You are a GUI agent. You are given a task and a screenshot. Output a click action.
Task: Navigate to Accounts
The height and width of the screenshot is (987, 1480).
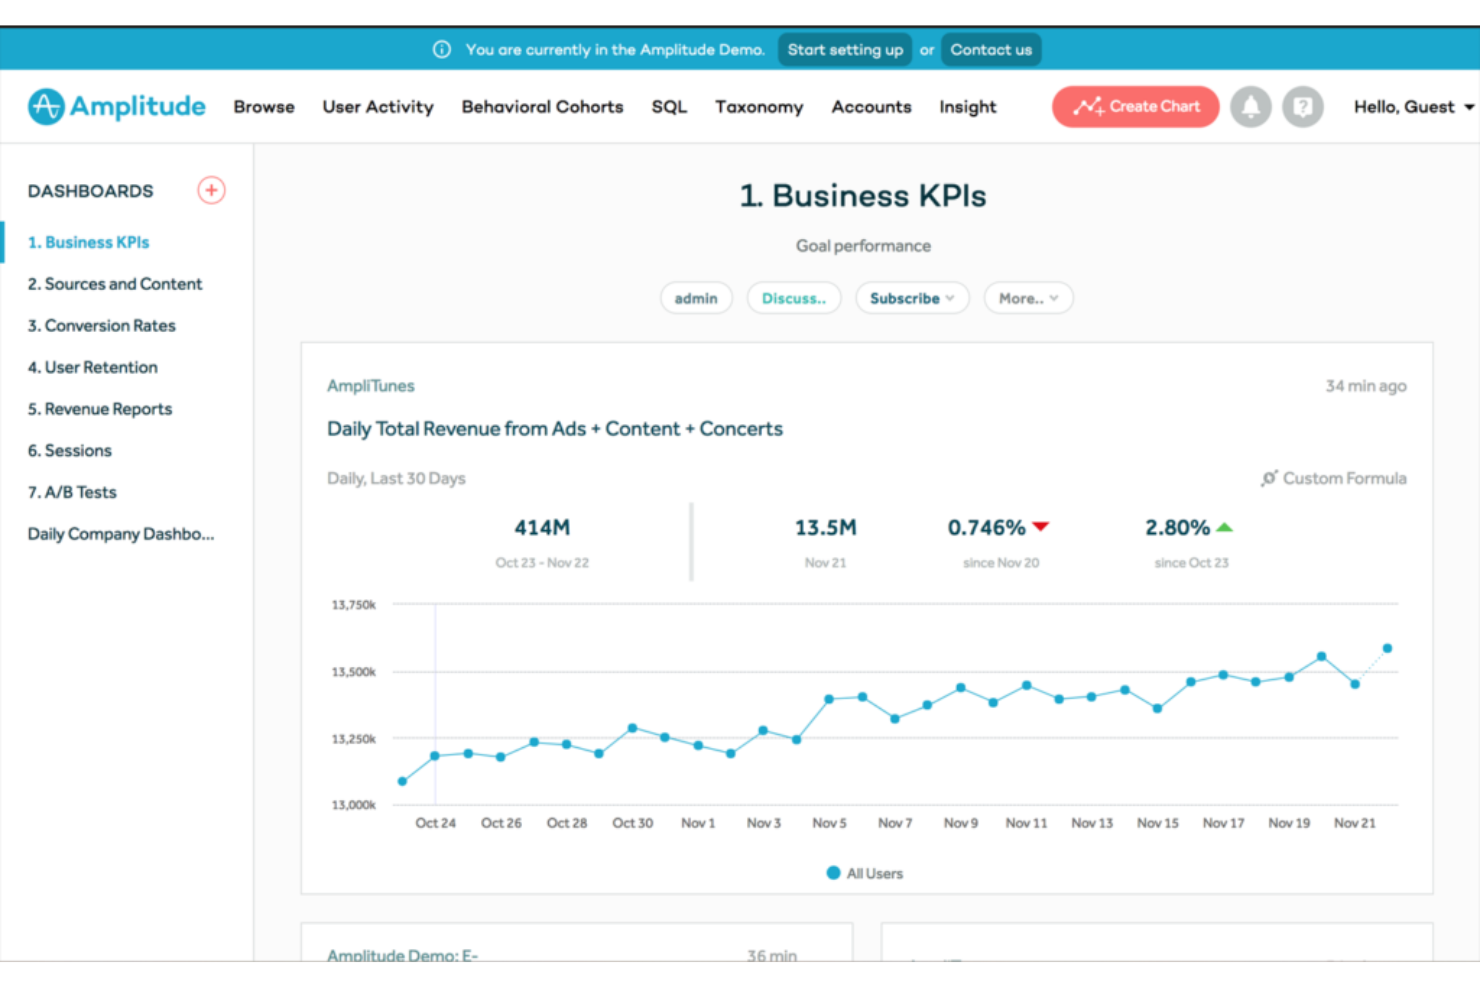(x=871, y=107)
